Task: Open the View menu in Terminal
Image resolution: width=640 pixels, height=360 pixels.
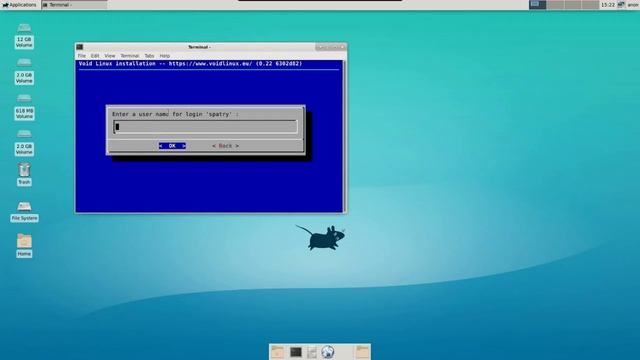Action: point(110,56)
